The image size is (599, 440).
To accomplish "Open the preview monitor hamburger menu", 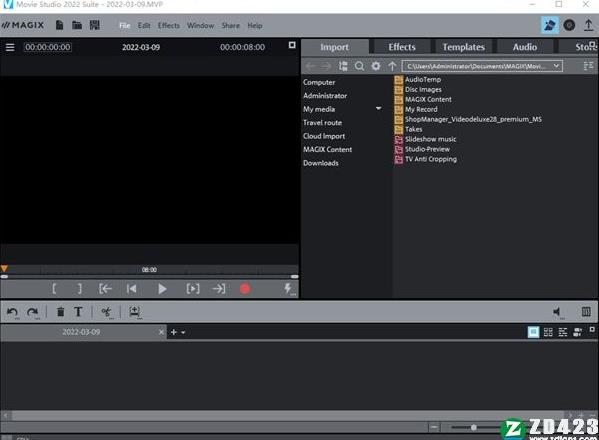I will (x=10, y=47).
